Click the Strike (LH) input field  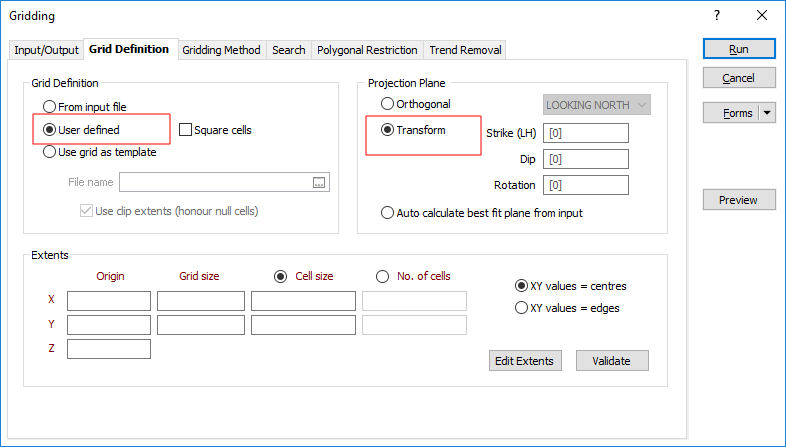point(585,134)
